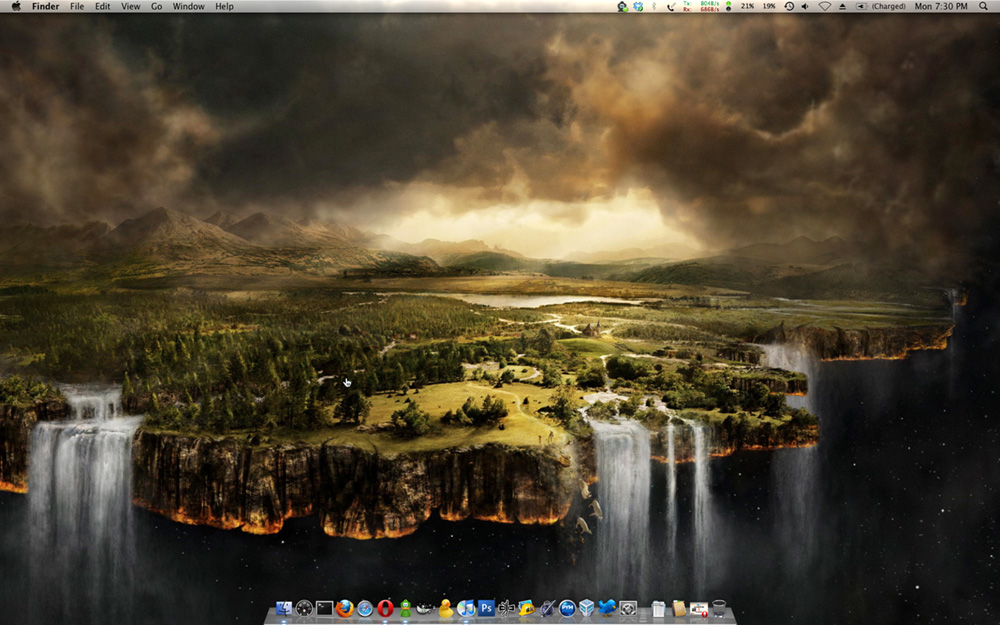Open Spotlight search magnifying glass
This screenshot has width=1000, height=625.
point(984,6)
